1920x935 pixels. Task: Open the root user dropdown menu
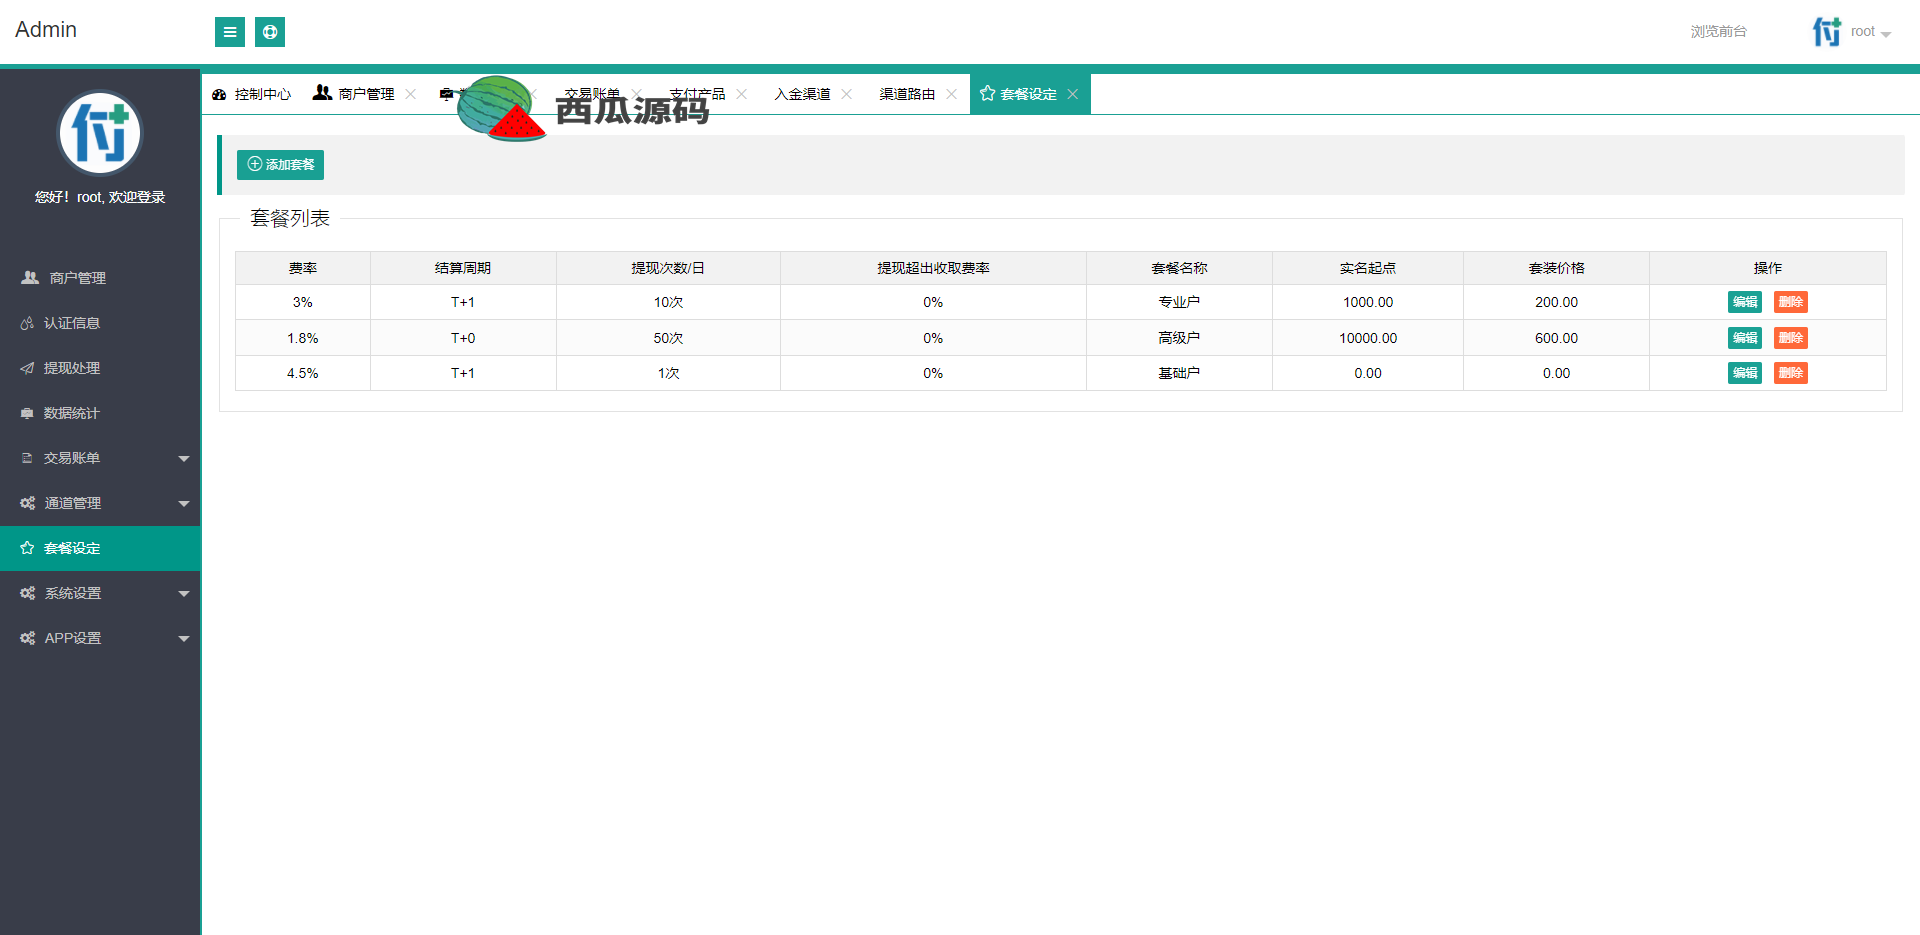(x=1871, y=32)
